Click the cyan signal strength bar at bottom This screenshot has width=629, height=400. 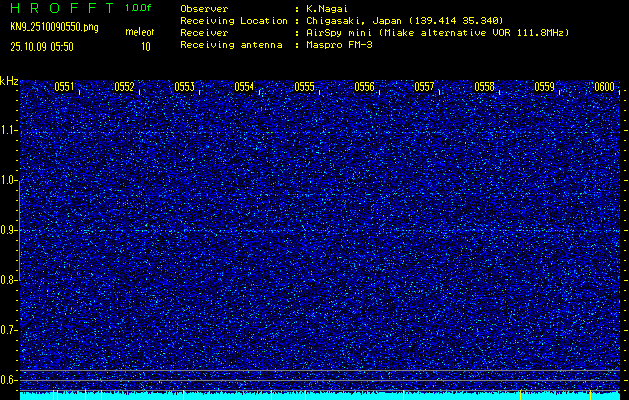click(x=300, y=396)
